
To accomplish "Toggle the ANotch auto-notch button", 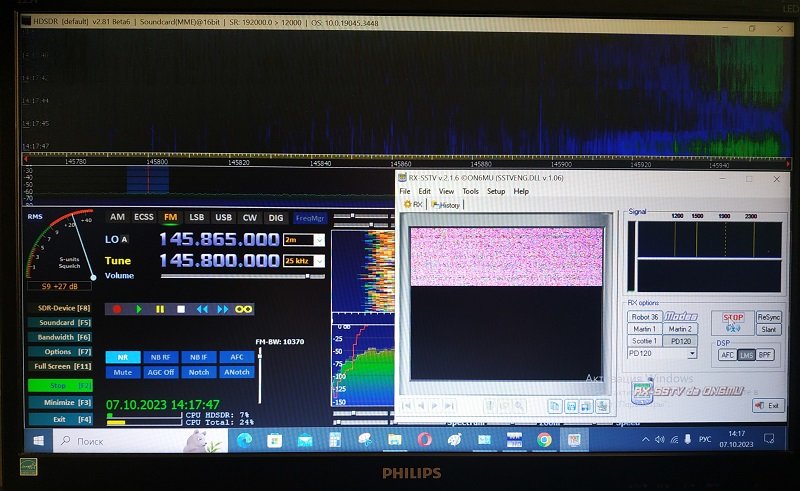I will pos(237,372).
